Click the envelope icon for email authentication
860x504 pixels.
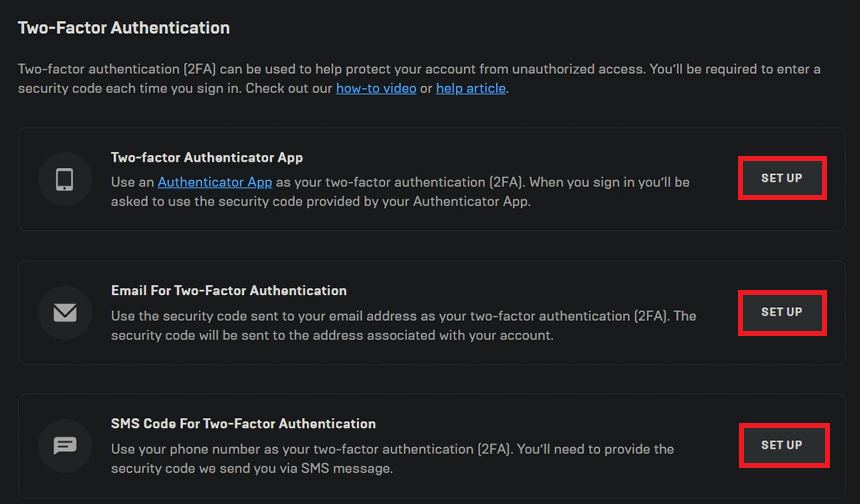(64, 313)
